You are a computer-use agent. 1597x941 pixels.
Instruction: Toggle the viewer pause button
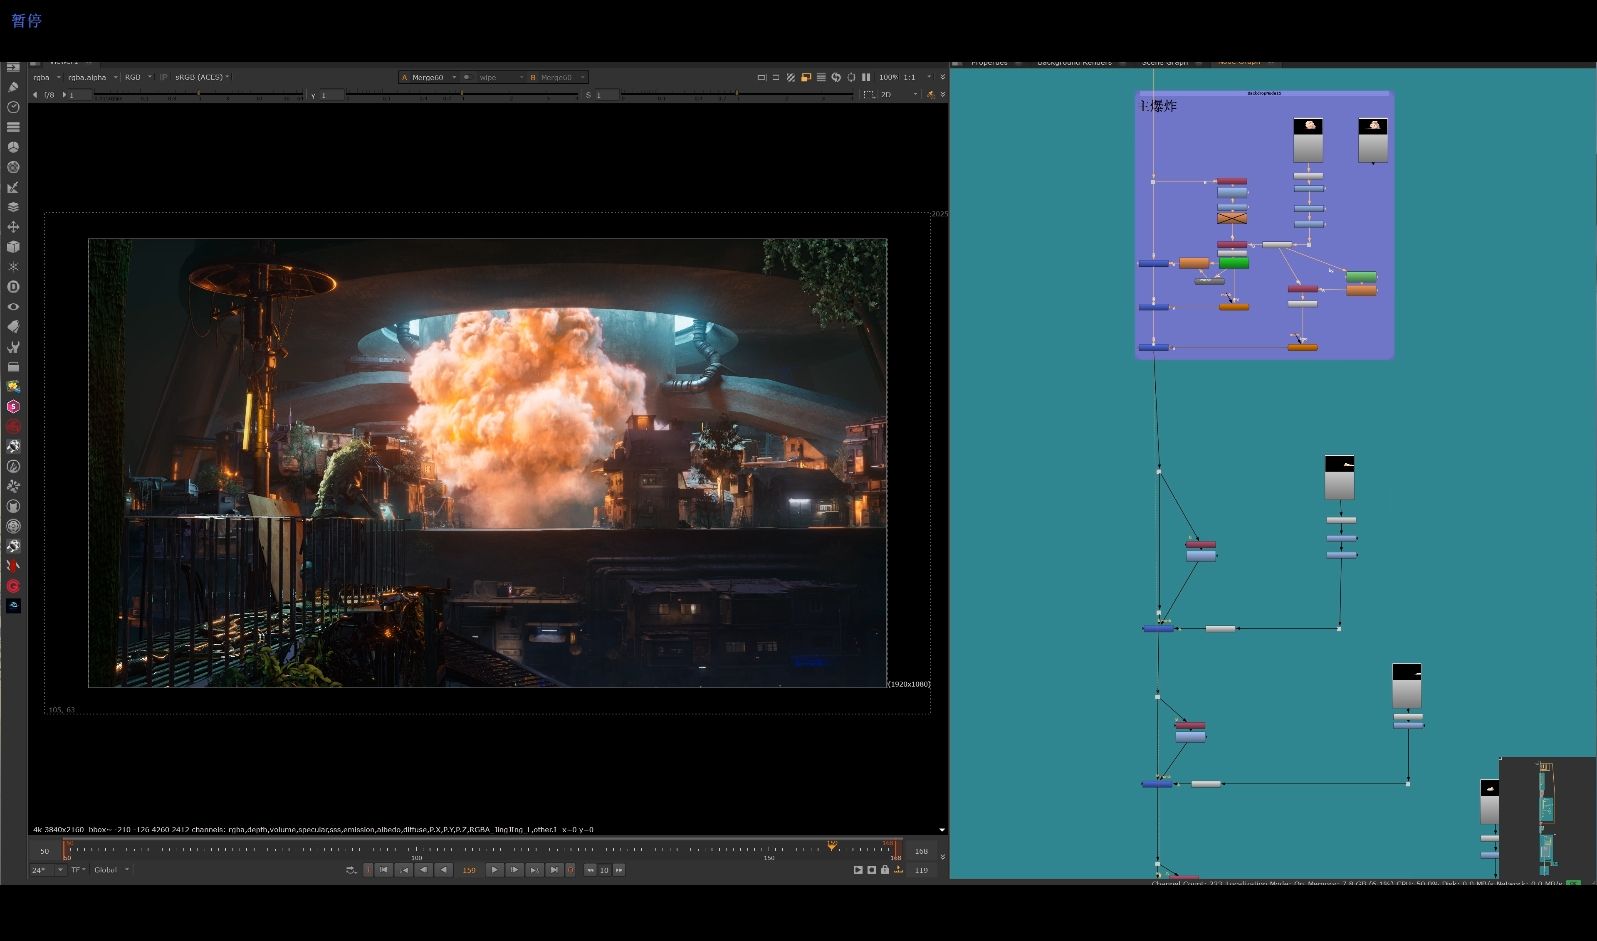(866, 77)
